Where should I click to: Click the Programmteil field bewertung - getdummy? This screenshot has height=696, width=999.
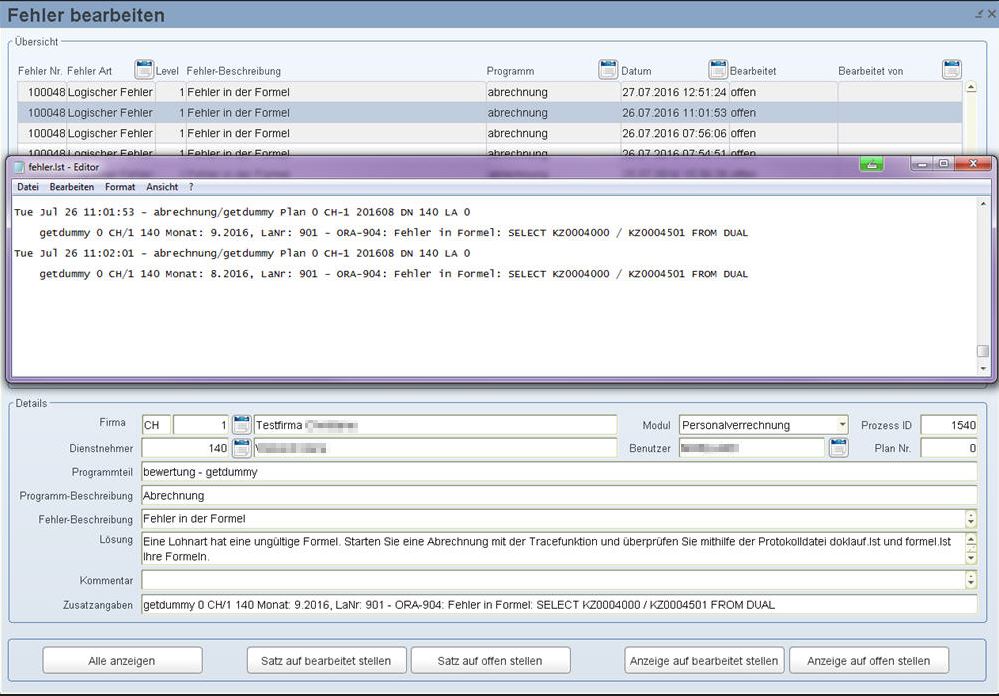(x=559, y=472)
